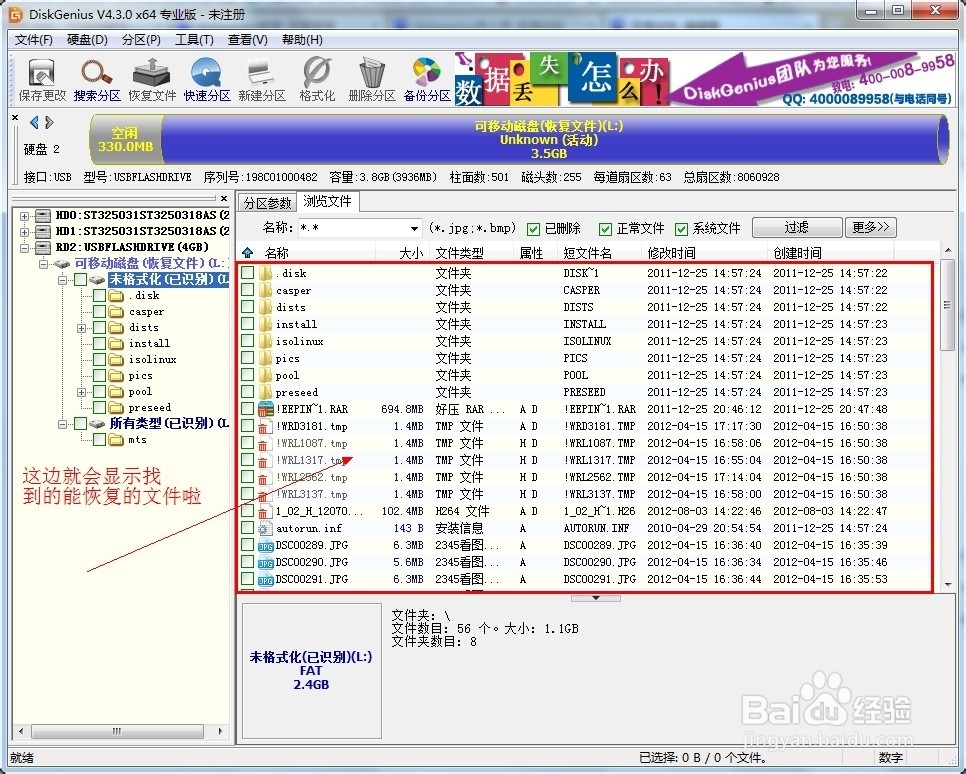
Task: Click the 1_02_H_12070 H264 file icon
Action: (x=263, y=511)
